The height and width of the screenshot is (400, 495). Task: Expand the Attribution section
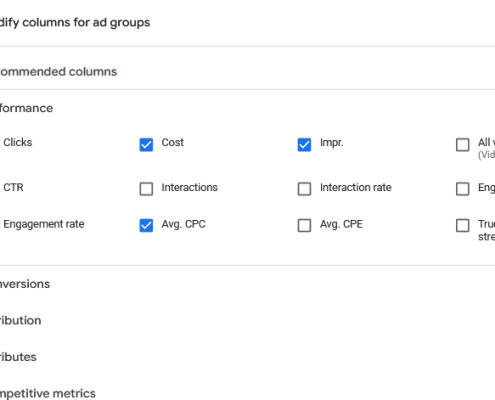(x=21, y=320)
